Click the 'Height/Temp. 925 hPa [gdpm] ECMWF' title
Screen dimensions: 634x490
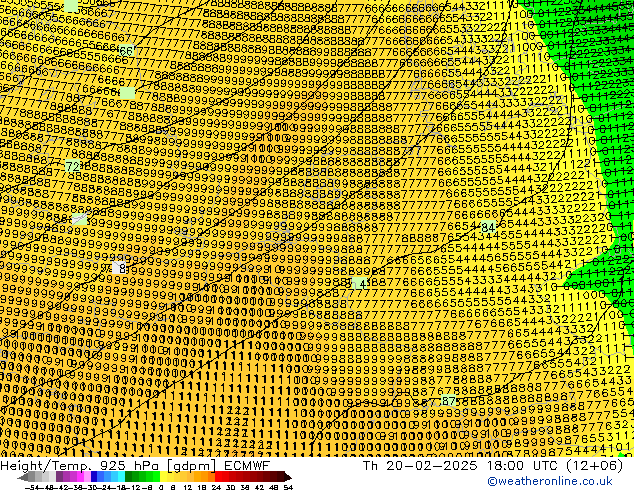[135, 465]
